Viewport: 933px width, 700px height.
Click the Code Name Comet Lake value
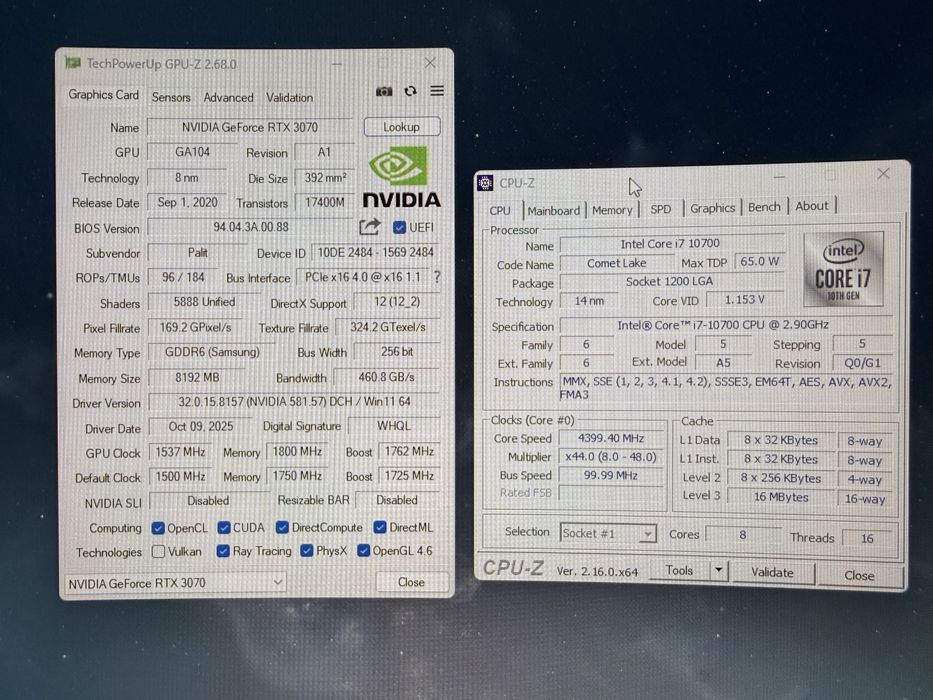tap(616, 263)
